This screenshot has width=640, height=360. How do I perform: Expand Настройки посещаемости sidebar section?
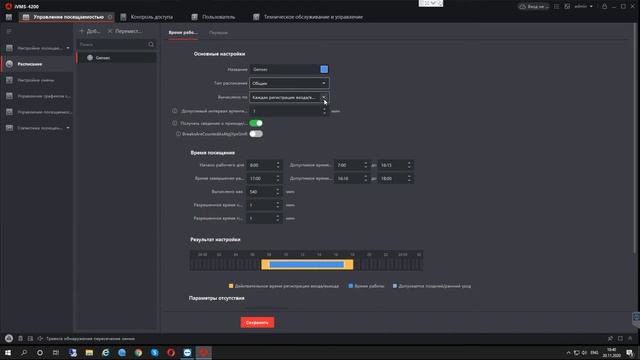click(38, 48)
